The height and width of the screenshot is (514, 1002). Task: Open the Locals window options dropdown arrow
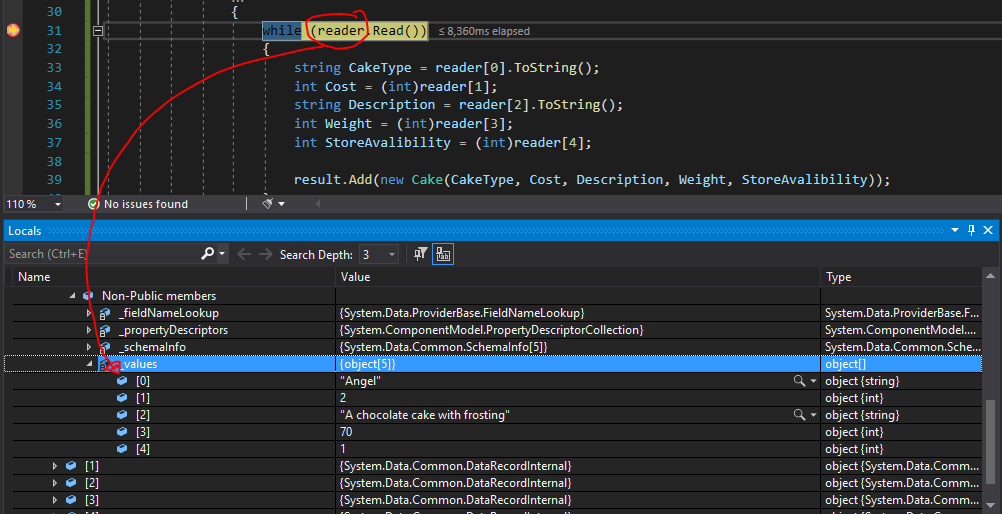tap(955, 230)
